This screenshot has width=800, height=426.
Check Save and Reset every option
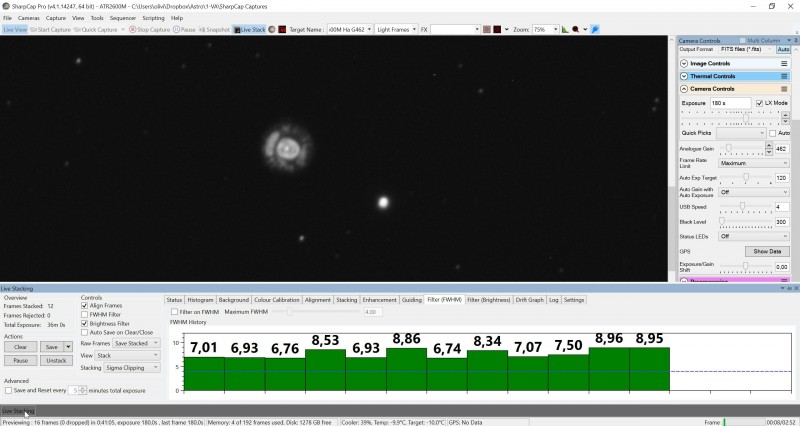(8, 390)
